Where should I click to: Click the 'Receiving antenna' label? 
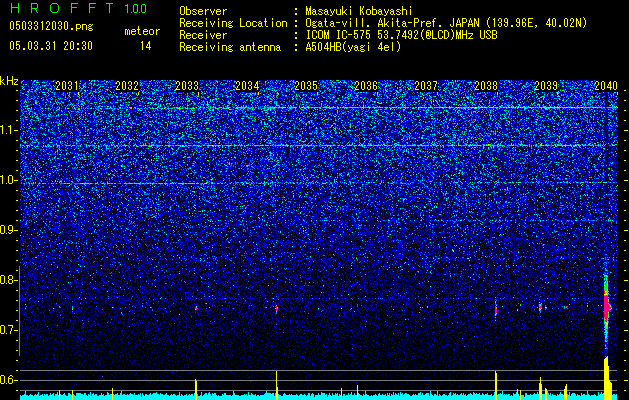pos(230,47)
